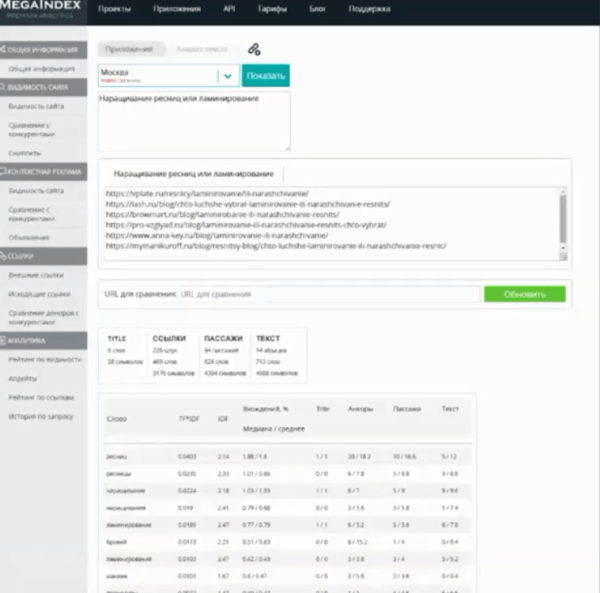Click the magnifier icon in Видимость сайта header
Viewport: 600px width, 593px height.
5,87
